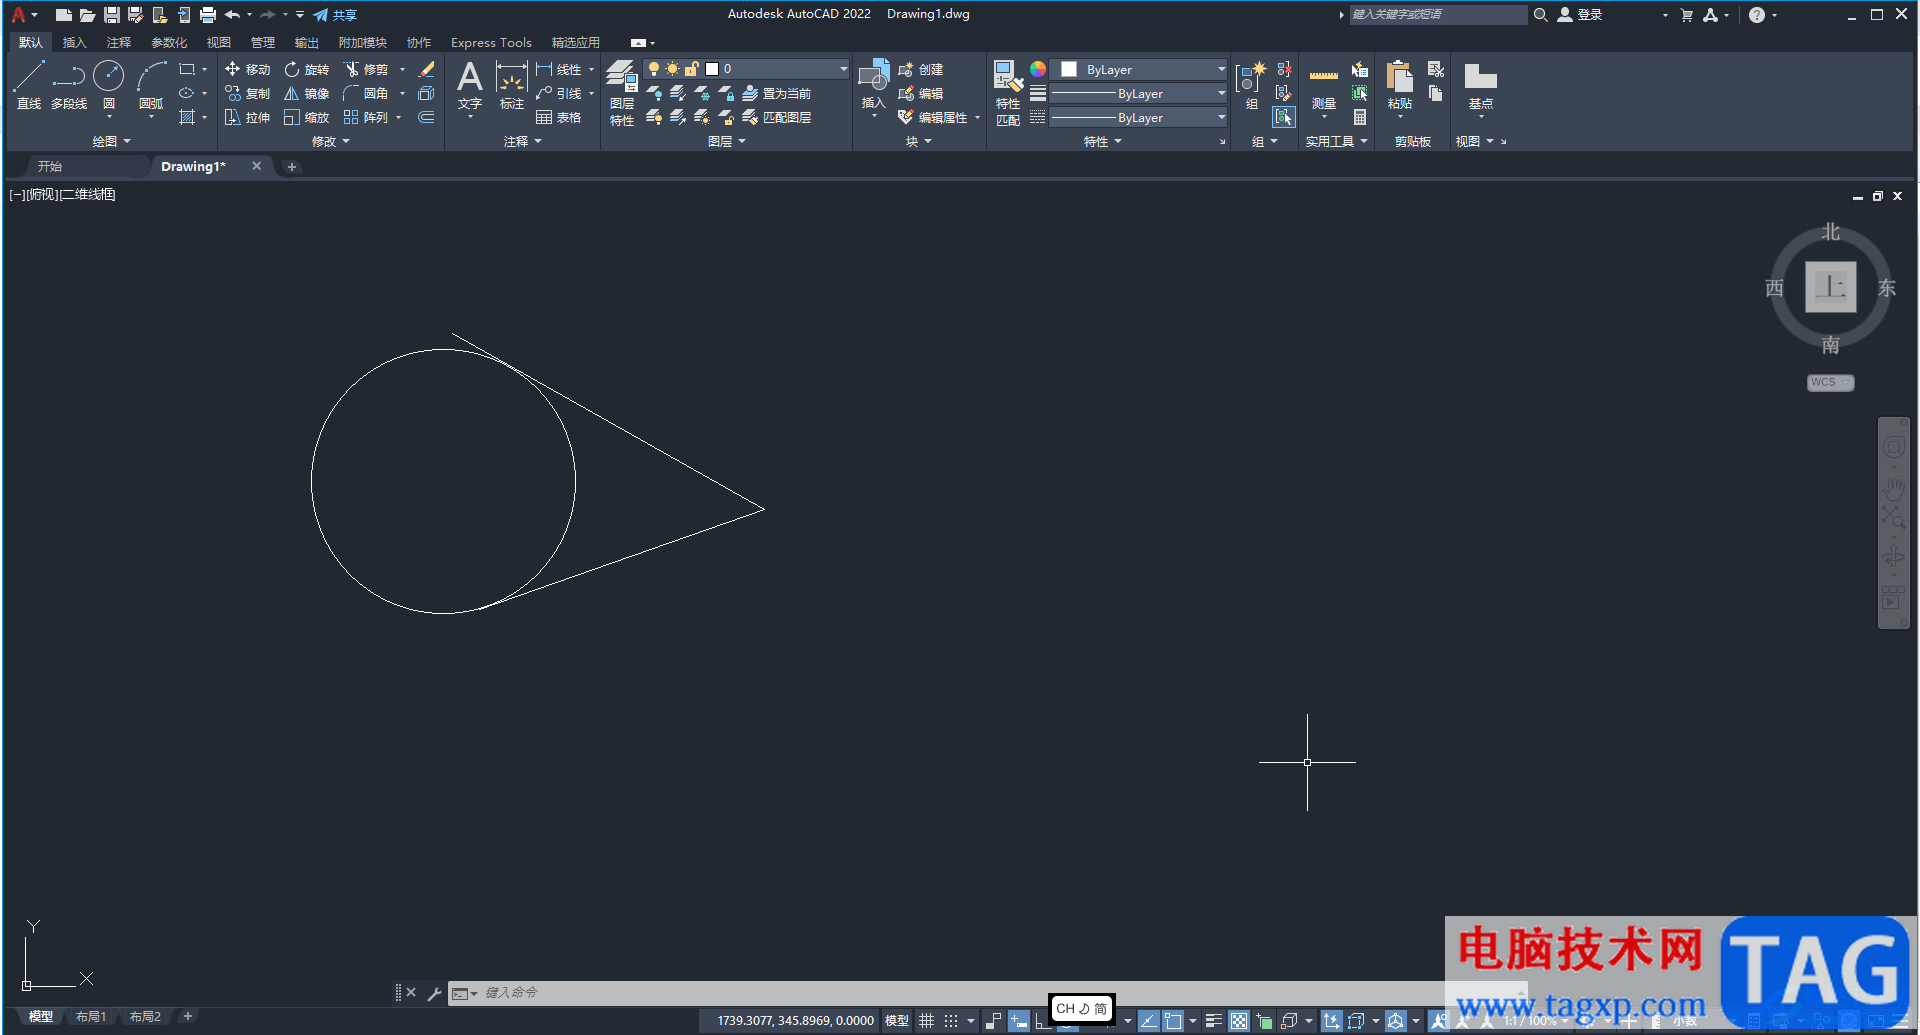The height and width of the screenshot is (1035, 1920).
Task: Expand the Modify (修改) panel
Action: click(330, 141)
